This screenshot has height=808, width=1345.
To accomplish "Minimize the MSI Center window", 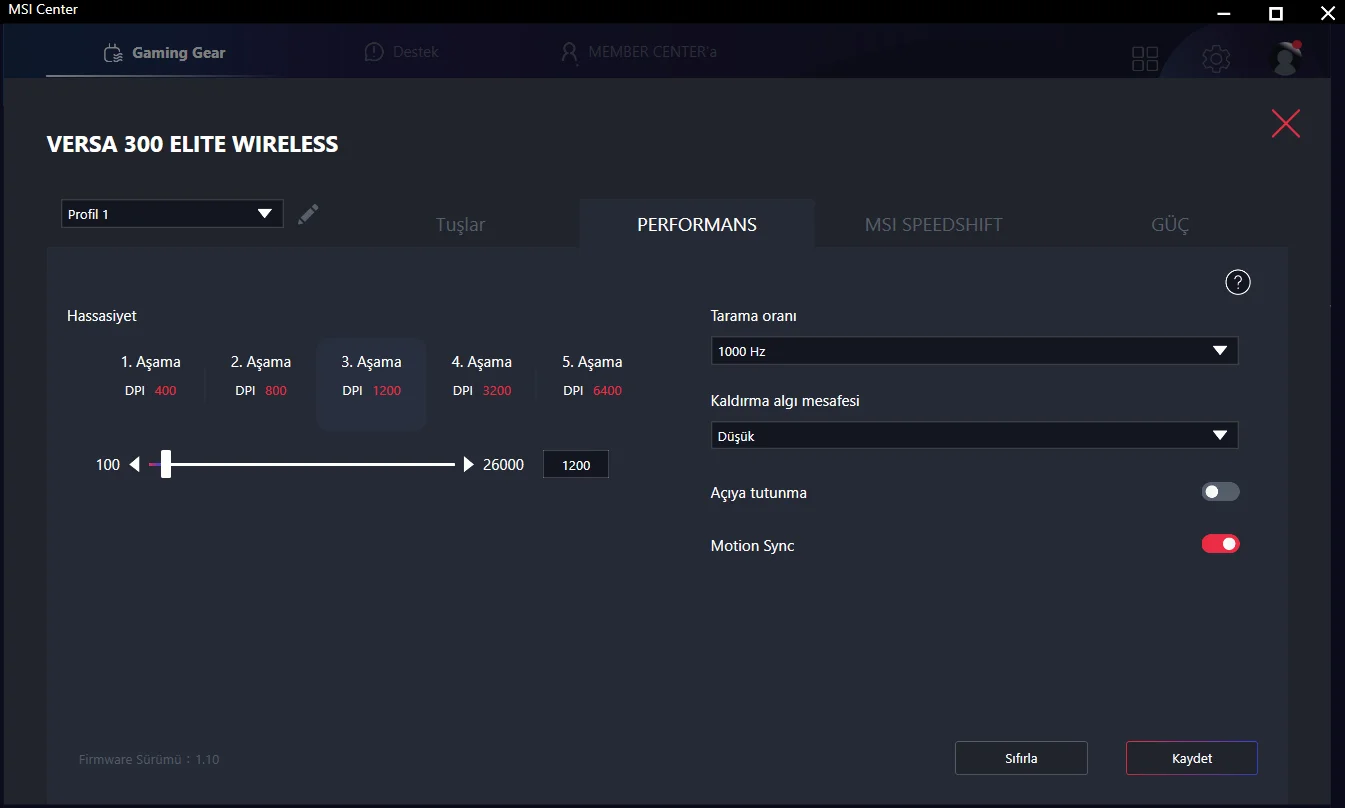I will click(1224, 13).
